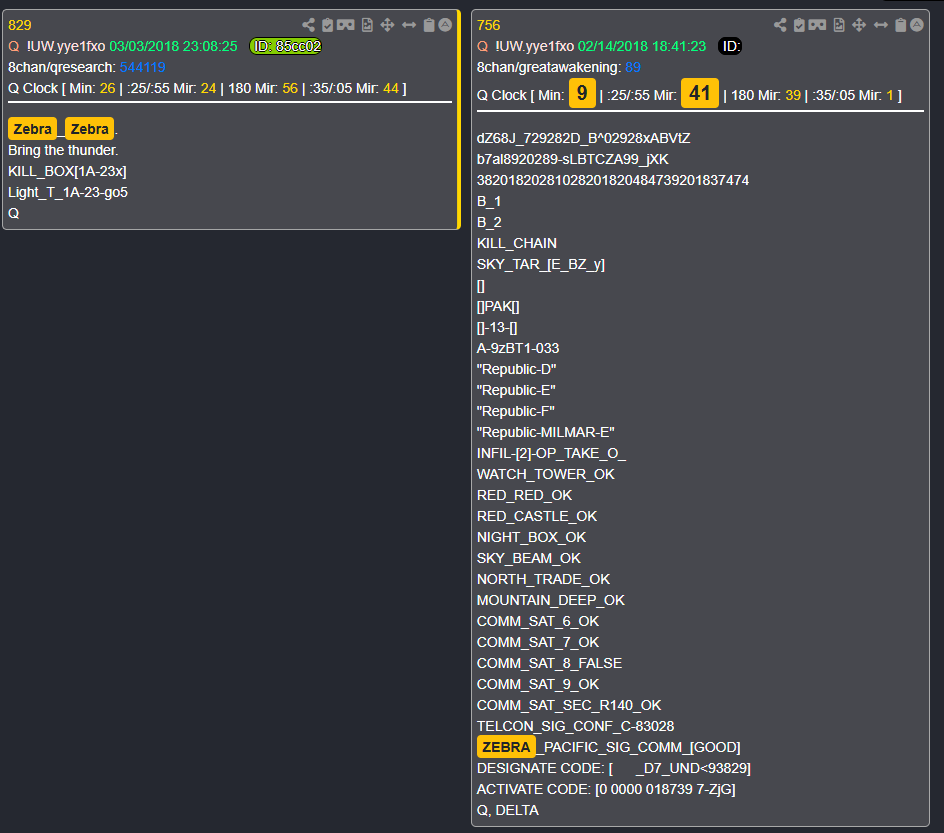Screen dimensions: 944x833
Task: Click the tripcode !UW.yye1fxo on post 829
Action: point(66,46)
